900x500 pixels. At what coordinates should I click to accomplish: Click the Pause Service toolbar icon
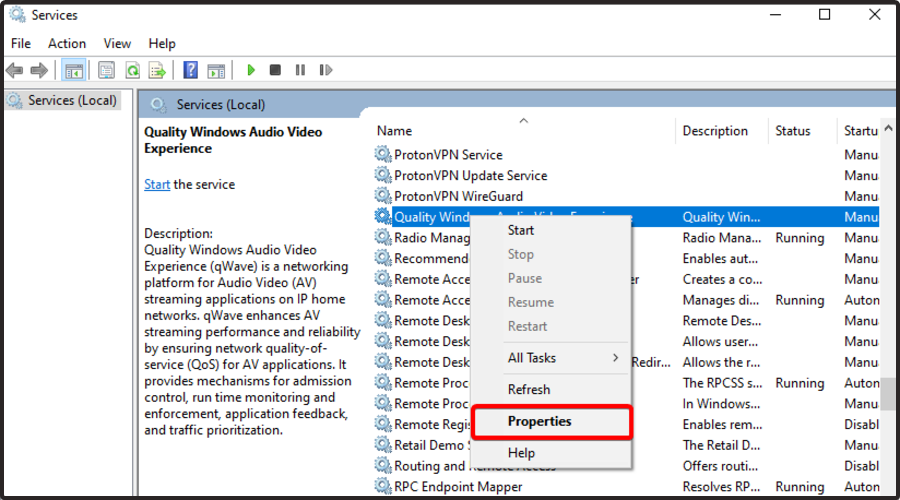coord(300,70)
